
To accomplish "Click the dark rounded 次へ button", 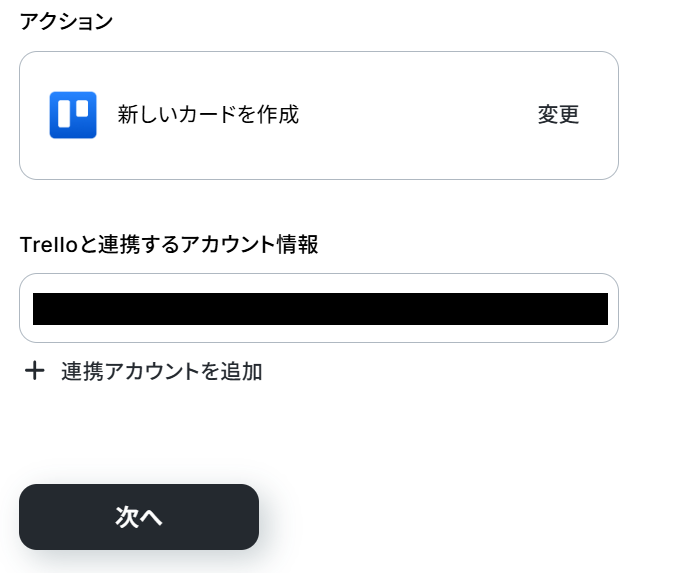I will [139, 517].
